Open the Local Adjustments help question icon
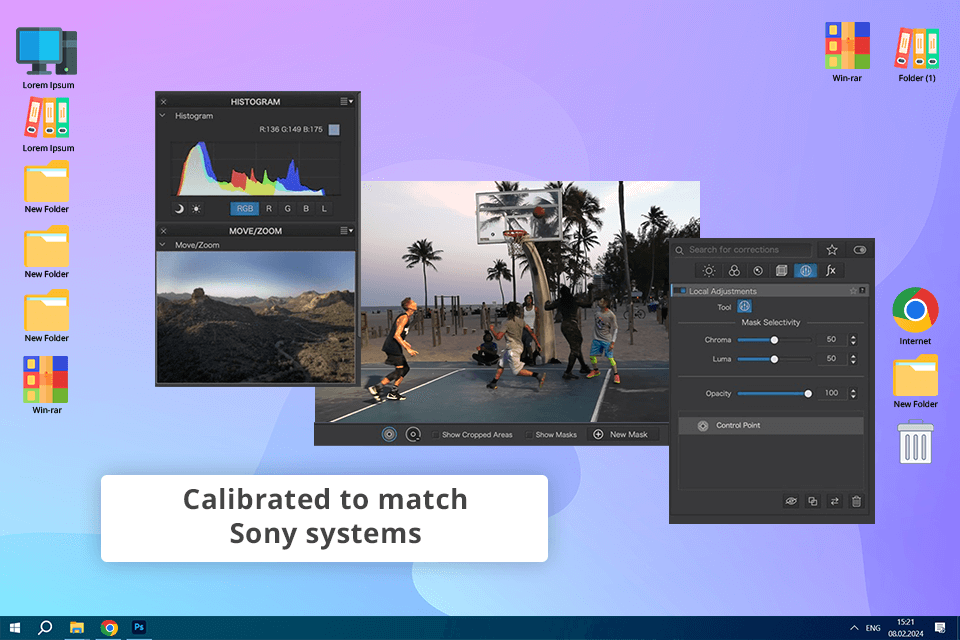The image size is (960, 640). pos(862,291)
